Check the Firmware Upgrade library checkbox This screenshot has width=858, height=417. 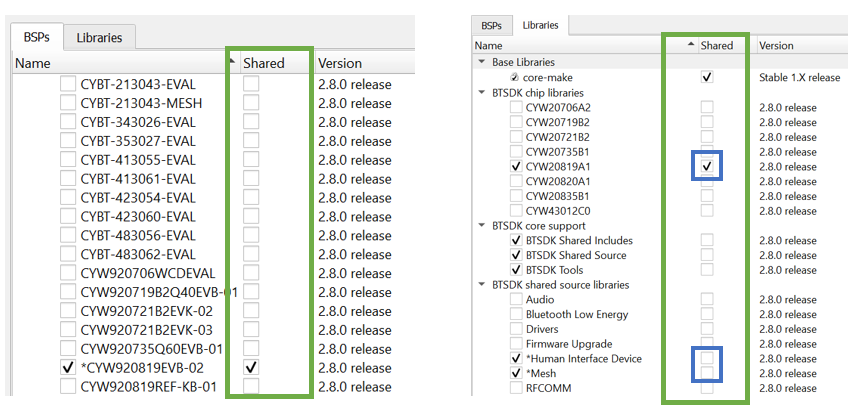point(515,344)
